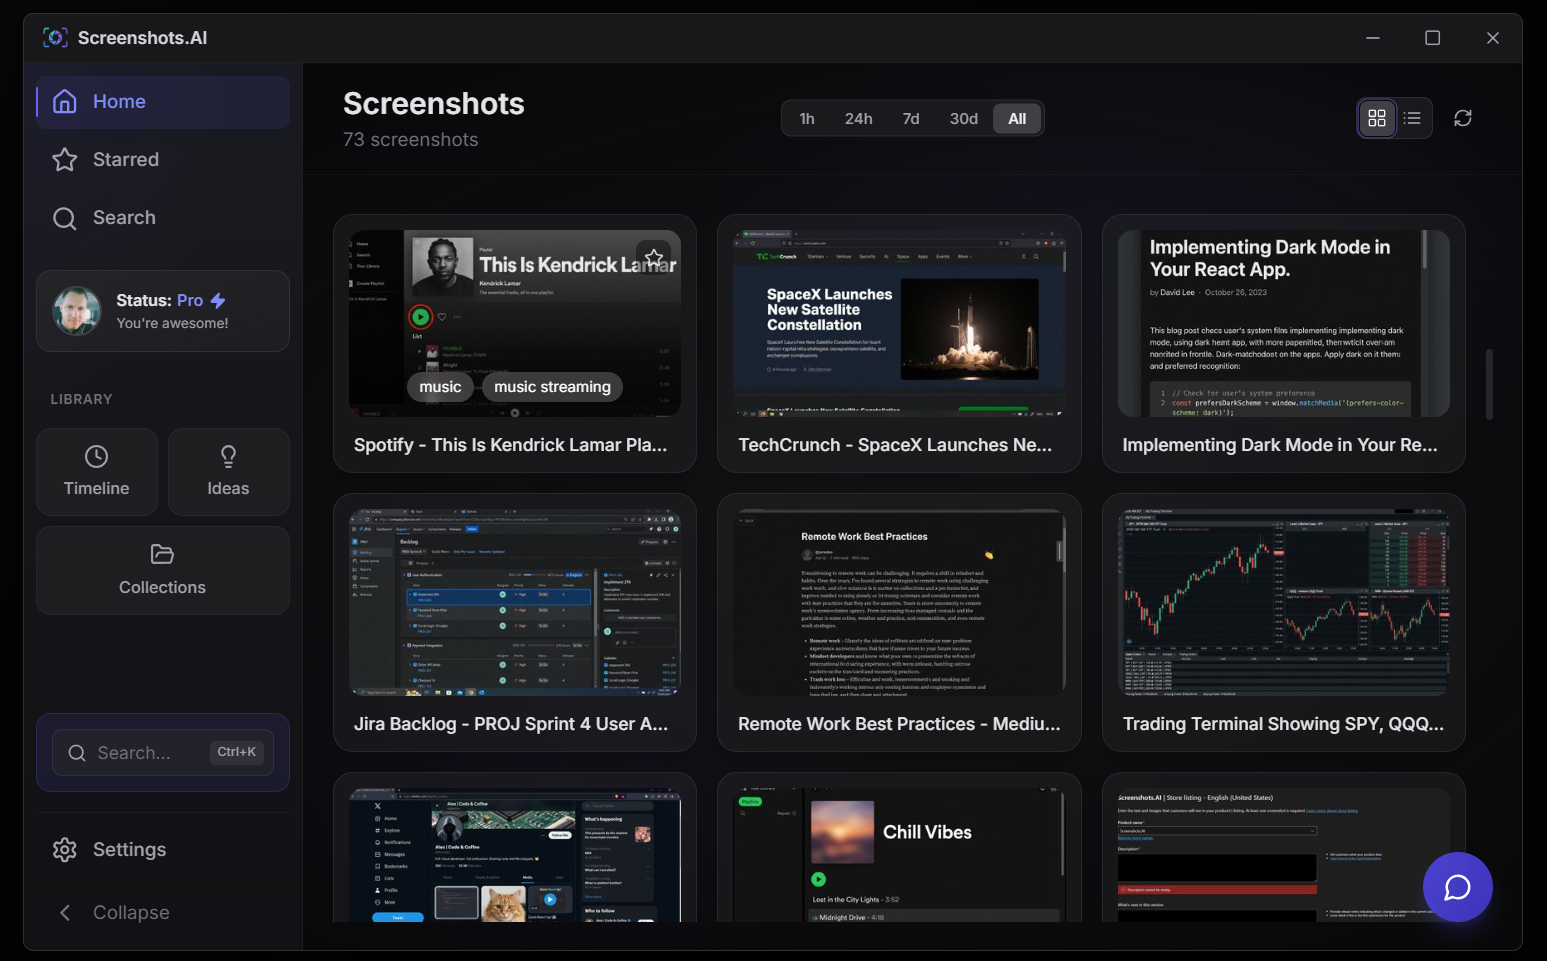Image resolution: width=1547 pixels, height=961 pixels.
Task: Click inside the Ctrl+K search box
Action: (162, 752)
